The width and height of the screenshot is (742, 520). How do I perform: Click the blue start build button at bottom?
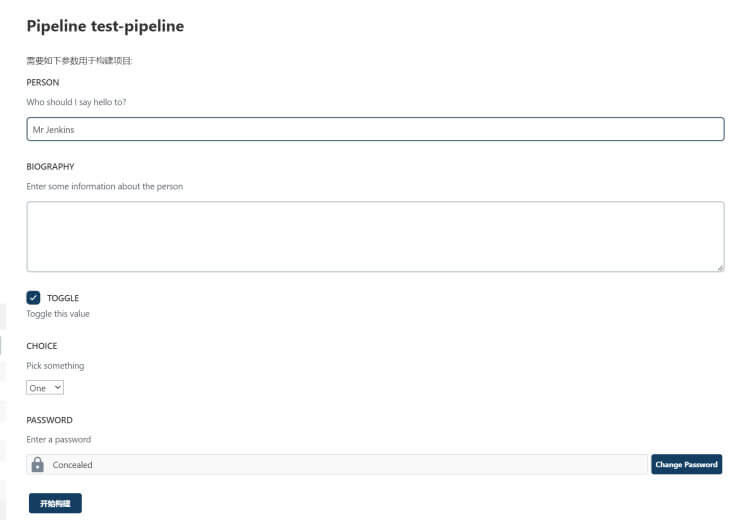click(x=55, y=503)
